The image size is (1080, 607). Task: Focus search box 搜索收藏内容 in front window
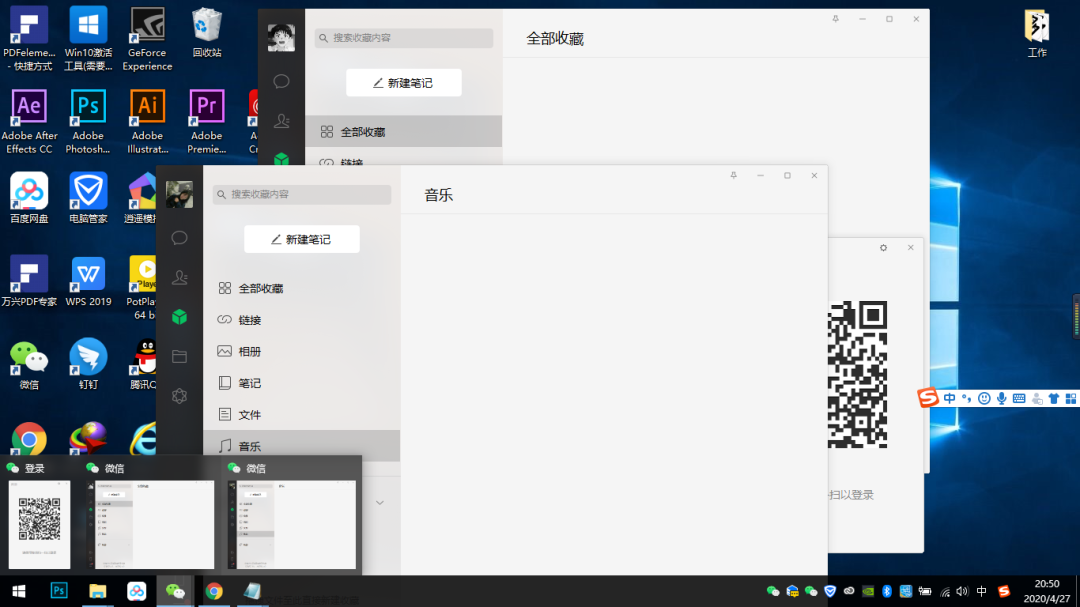302,194
